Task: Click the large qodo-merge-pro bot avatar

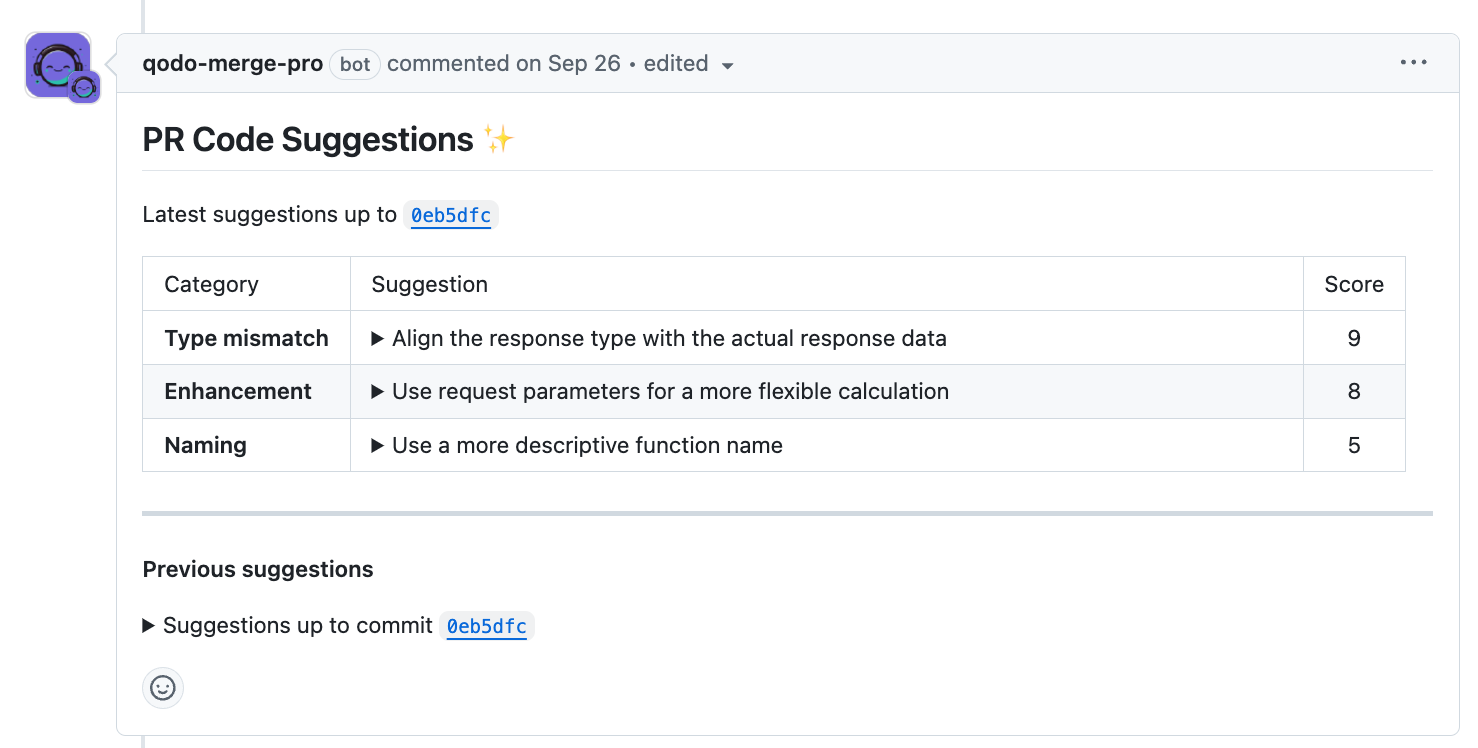Action: (55, 62)
